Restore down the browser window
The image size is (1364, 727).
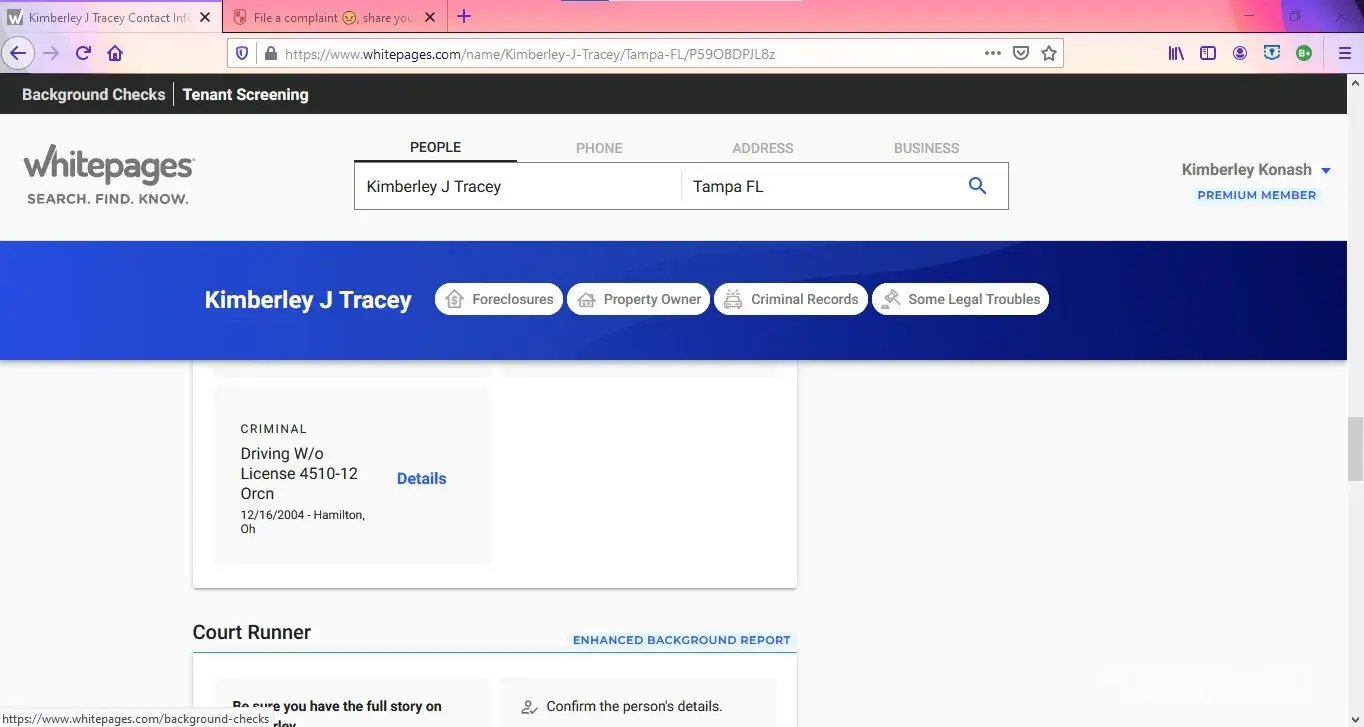pos(1294,16)
